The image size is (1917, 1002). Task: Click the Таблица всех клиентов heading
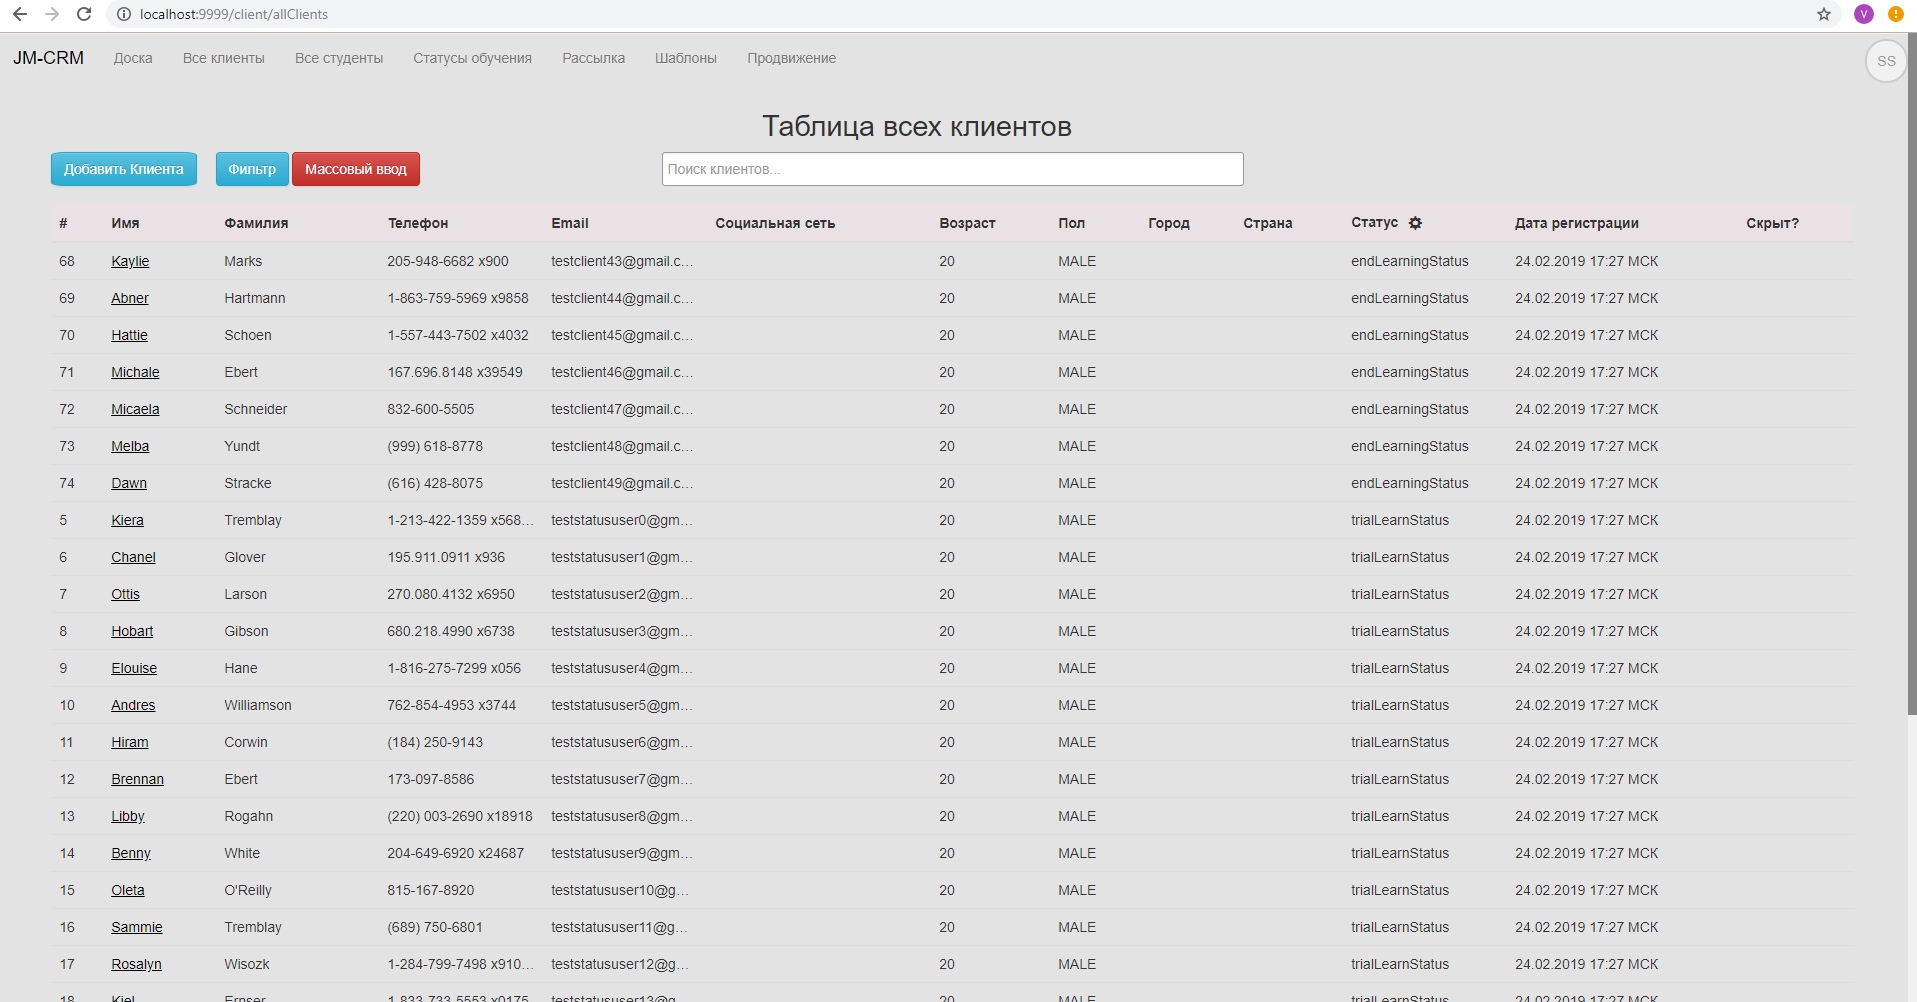pos(917,126)
